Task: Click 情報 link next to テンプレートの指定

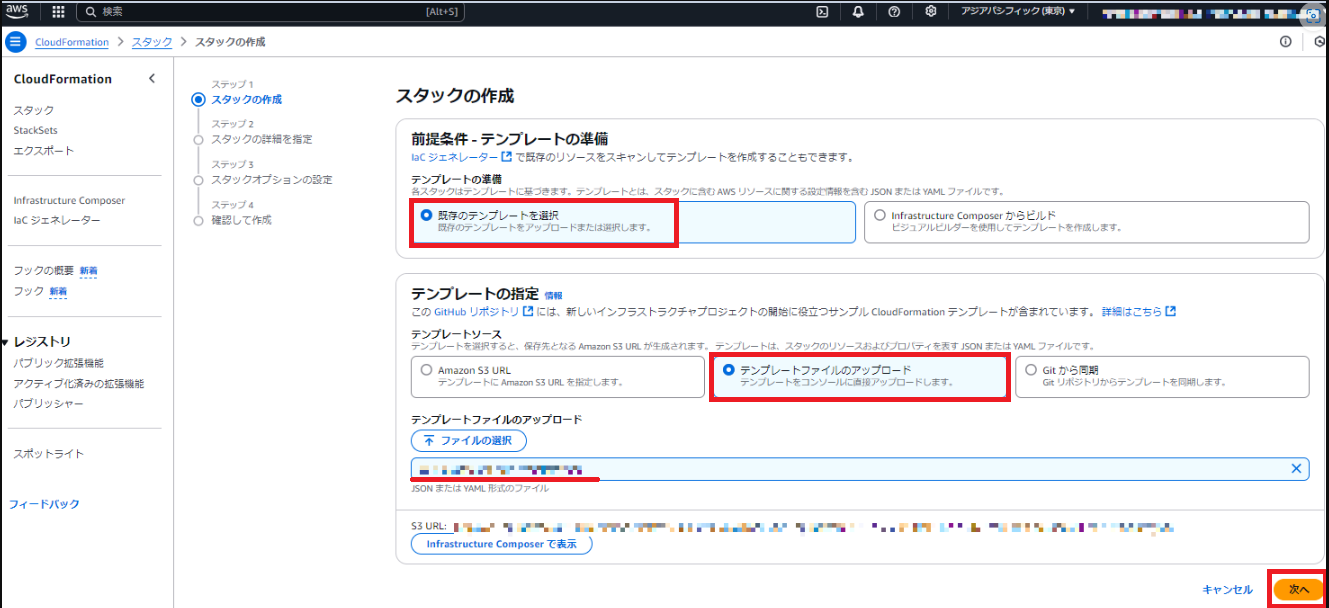Action: [x=553, y=295]
